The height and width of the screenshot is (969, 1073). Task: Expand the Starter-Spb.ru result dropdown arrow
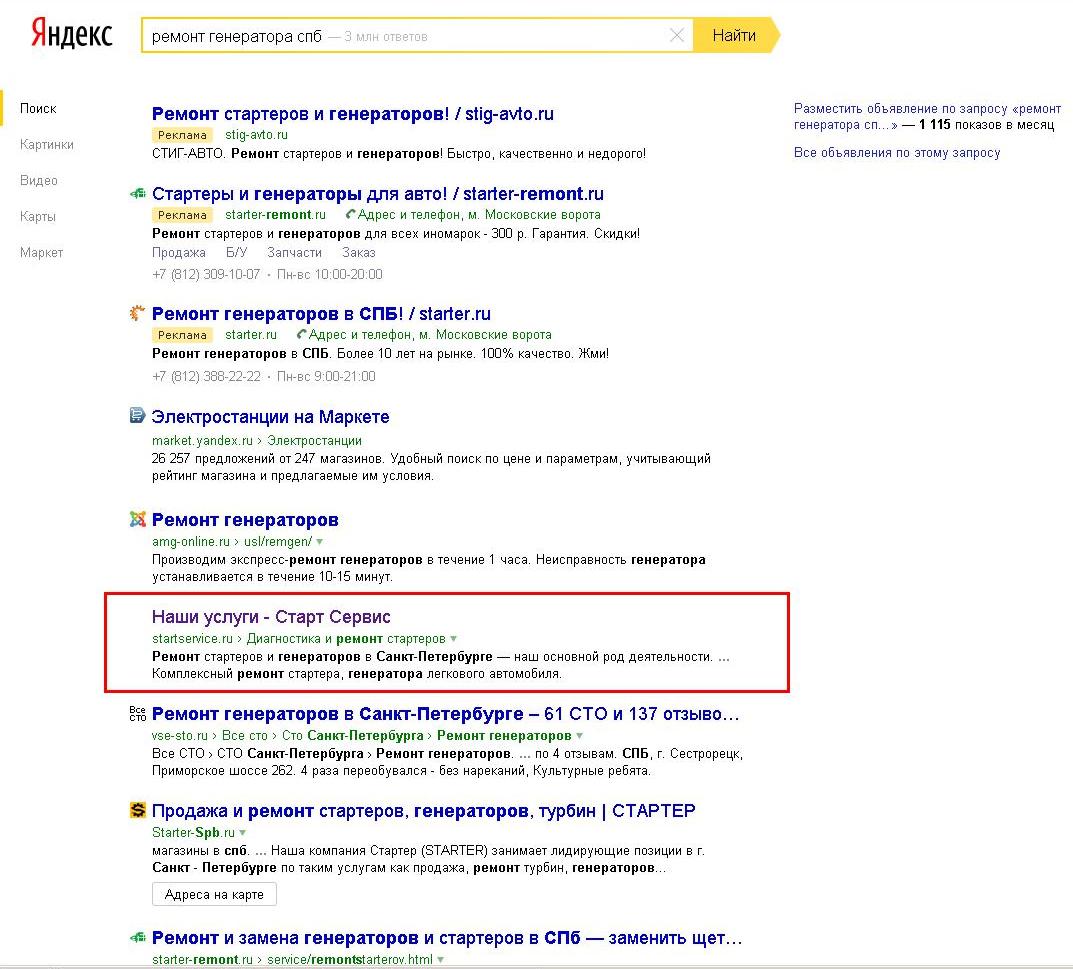point(242,833)
